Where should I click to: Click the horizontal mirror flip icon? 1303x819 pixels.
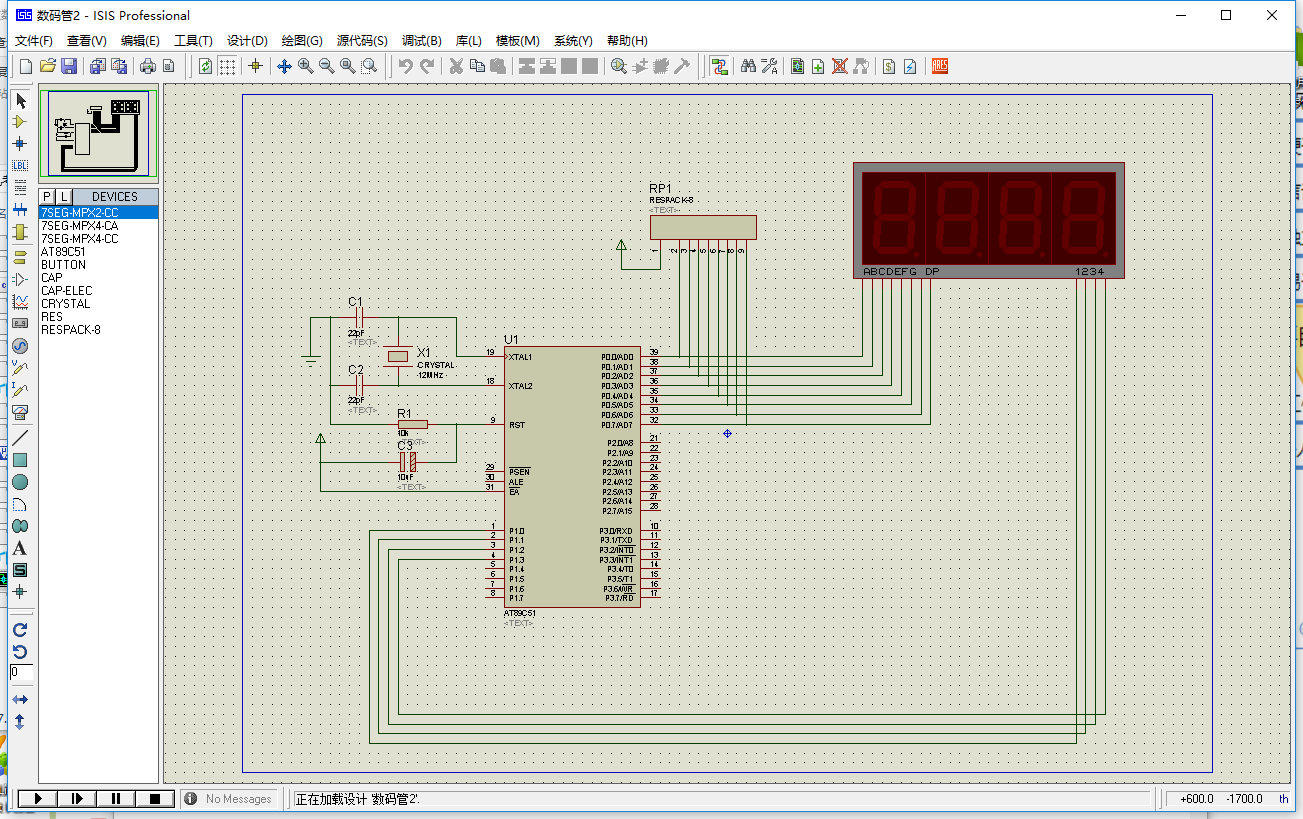point(20,699)
